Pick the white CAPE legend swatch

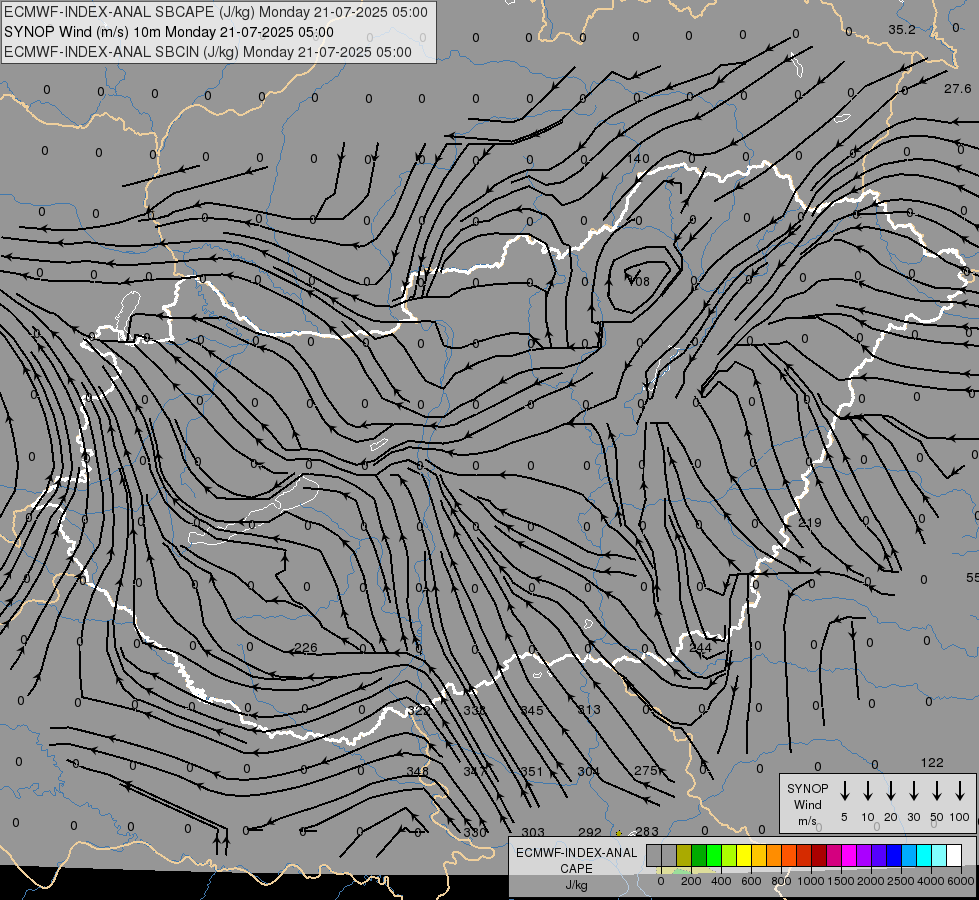coord(953,855)
